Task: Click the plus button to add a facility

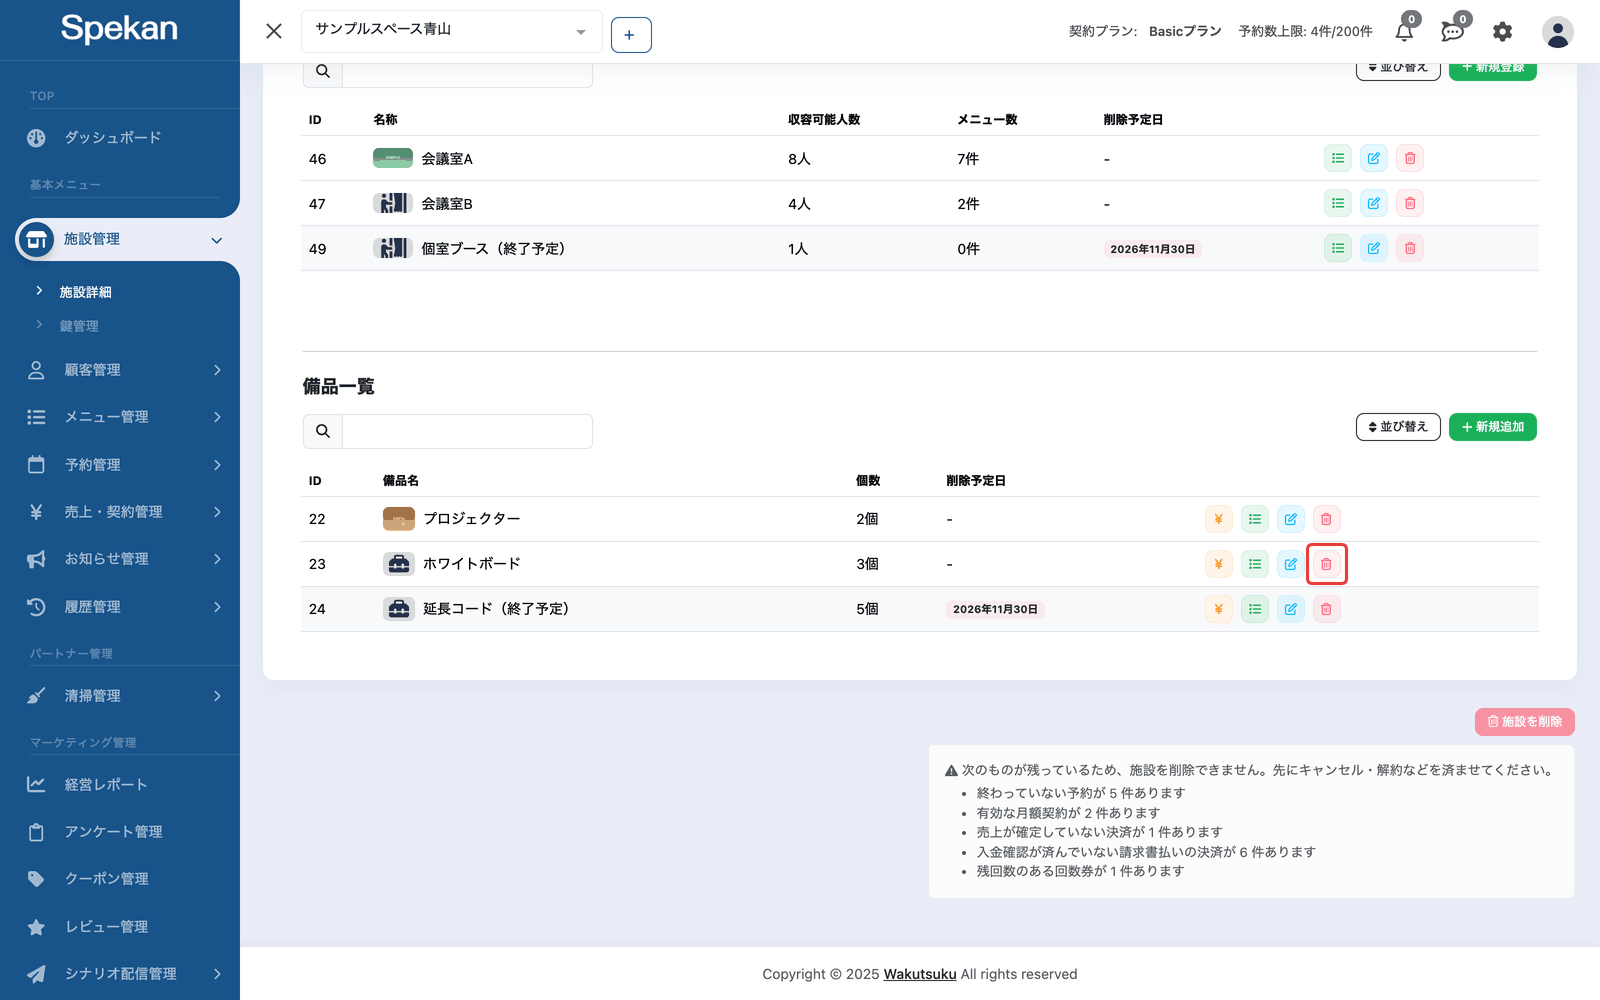Action: [631, 35]
